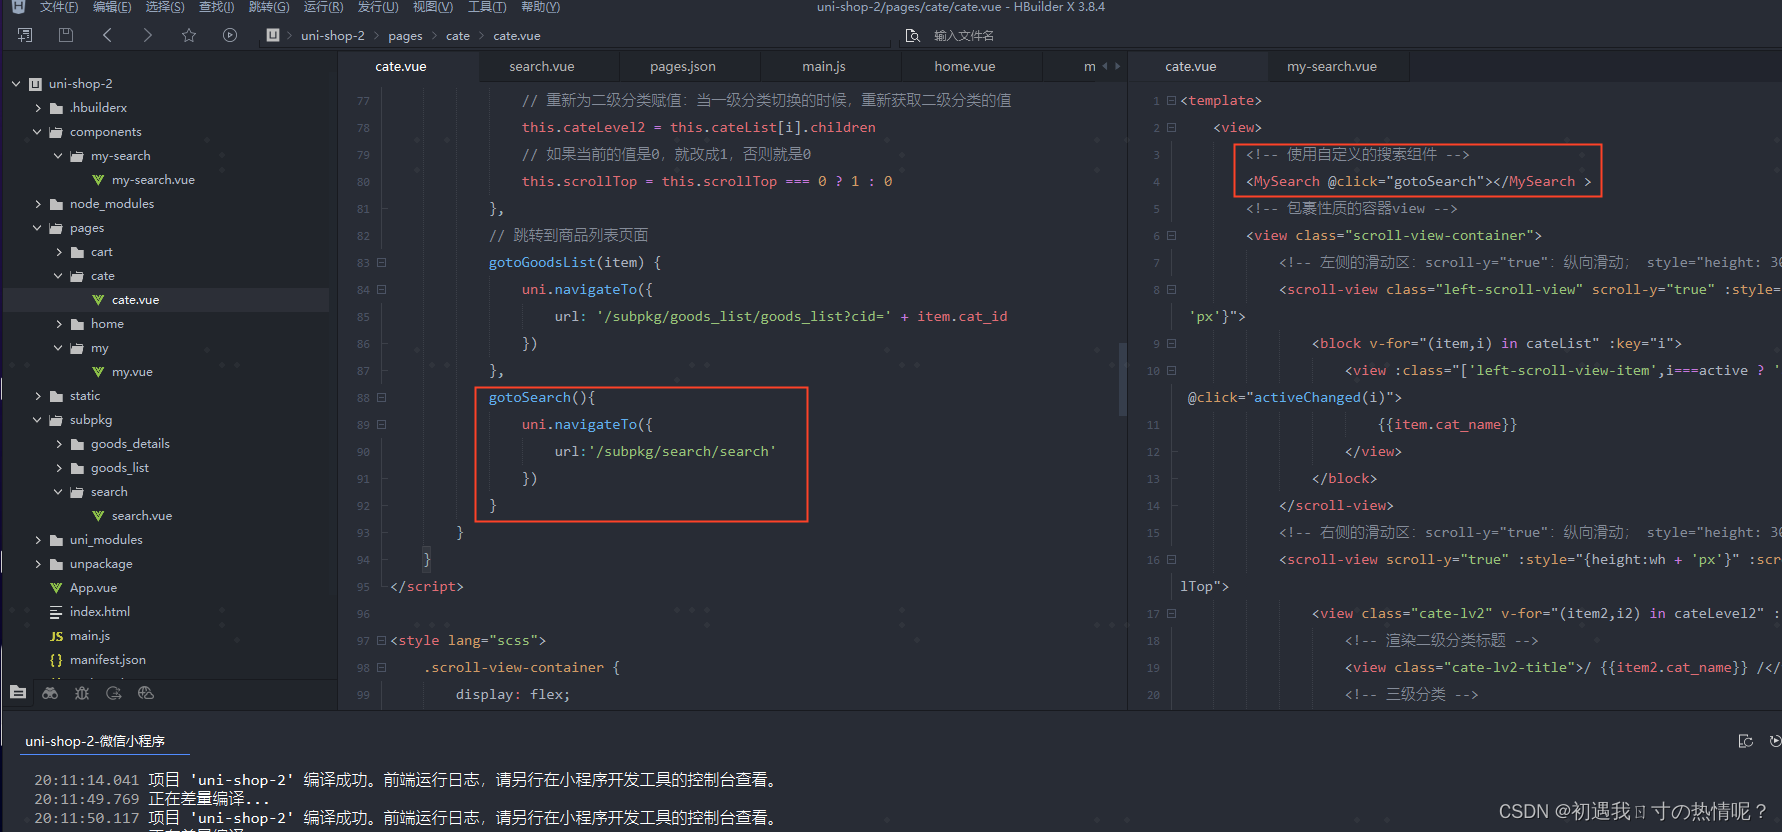Open the 编辑(E) menu

[112, 7]
